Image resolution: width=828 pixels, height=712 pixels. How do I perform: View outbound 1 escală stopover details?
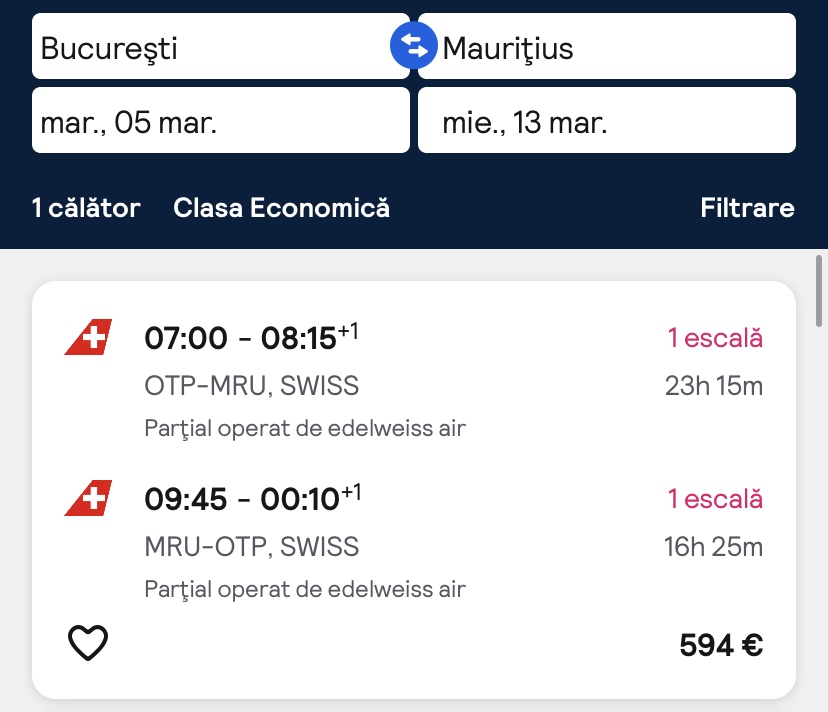715,338
